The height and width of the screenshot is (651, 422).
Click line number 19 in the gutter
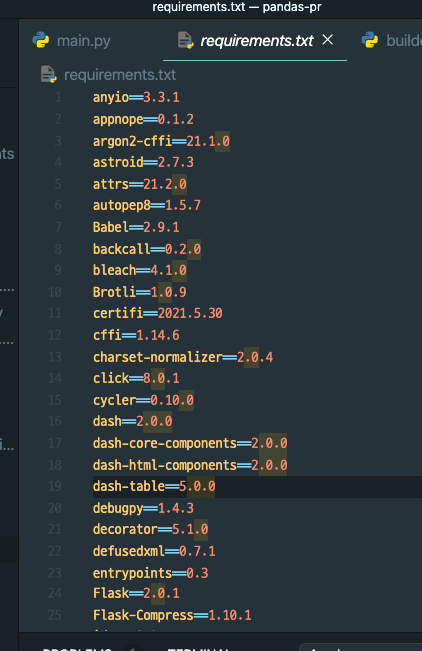pyautogui.click(x=54, y=486)
